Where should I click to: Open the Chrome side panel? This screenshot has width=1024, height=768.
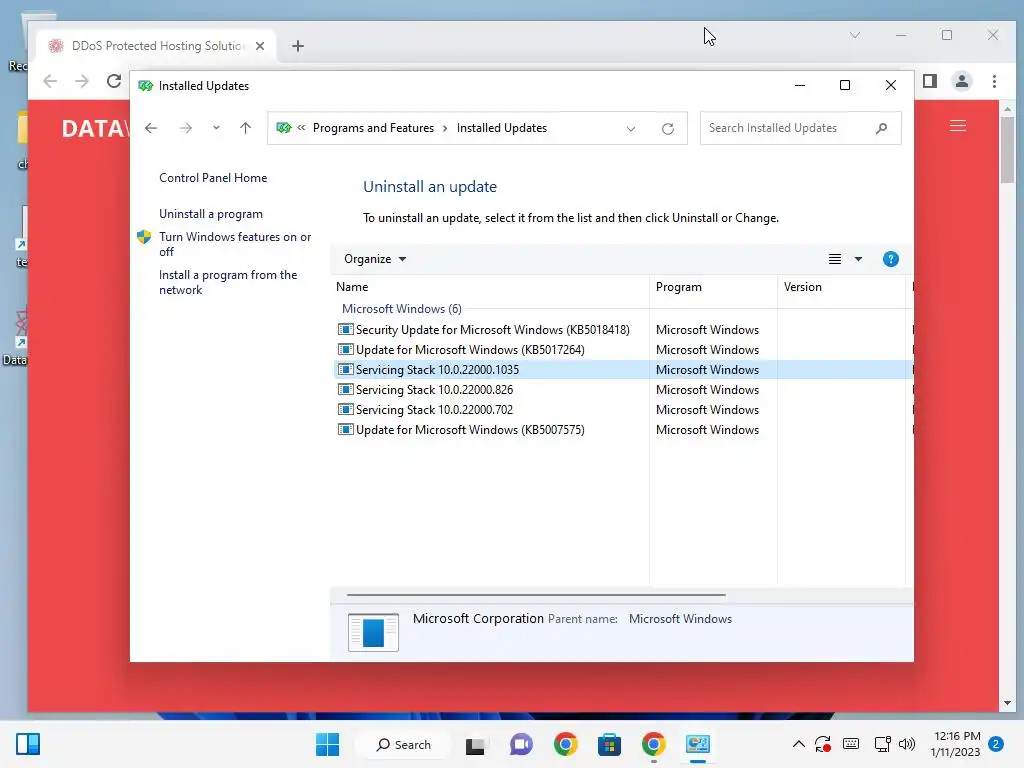coord(930,81)
